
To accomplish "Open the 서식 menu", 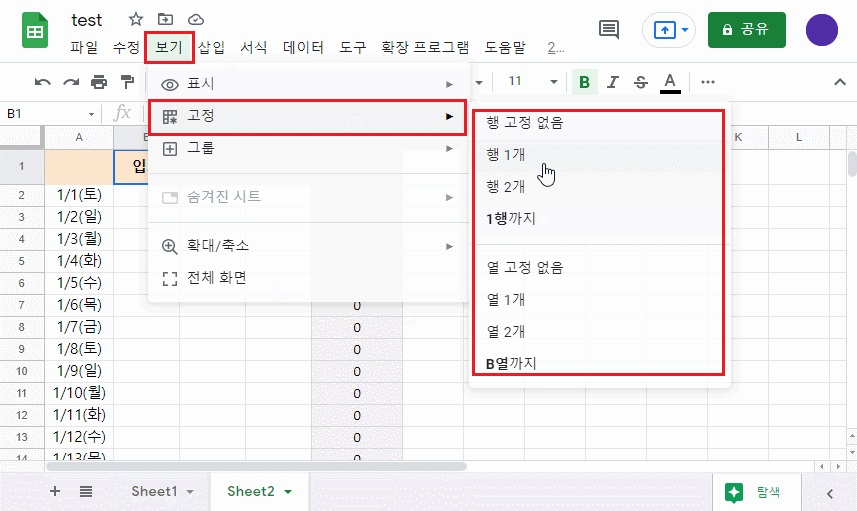I will pos(254,47).
